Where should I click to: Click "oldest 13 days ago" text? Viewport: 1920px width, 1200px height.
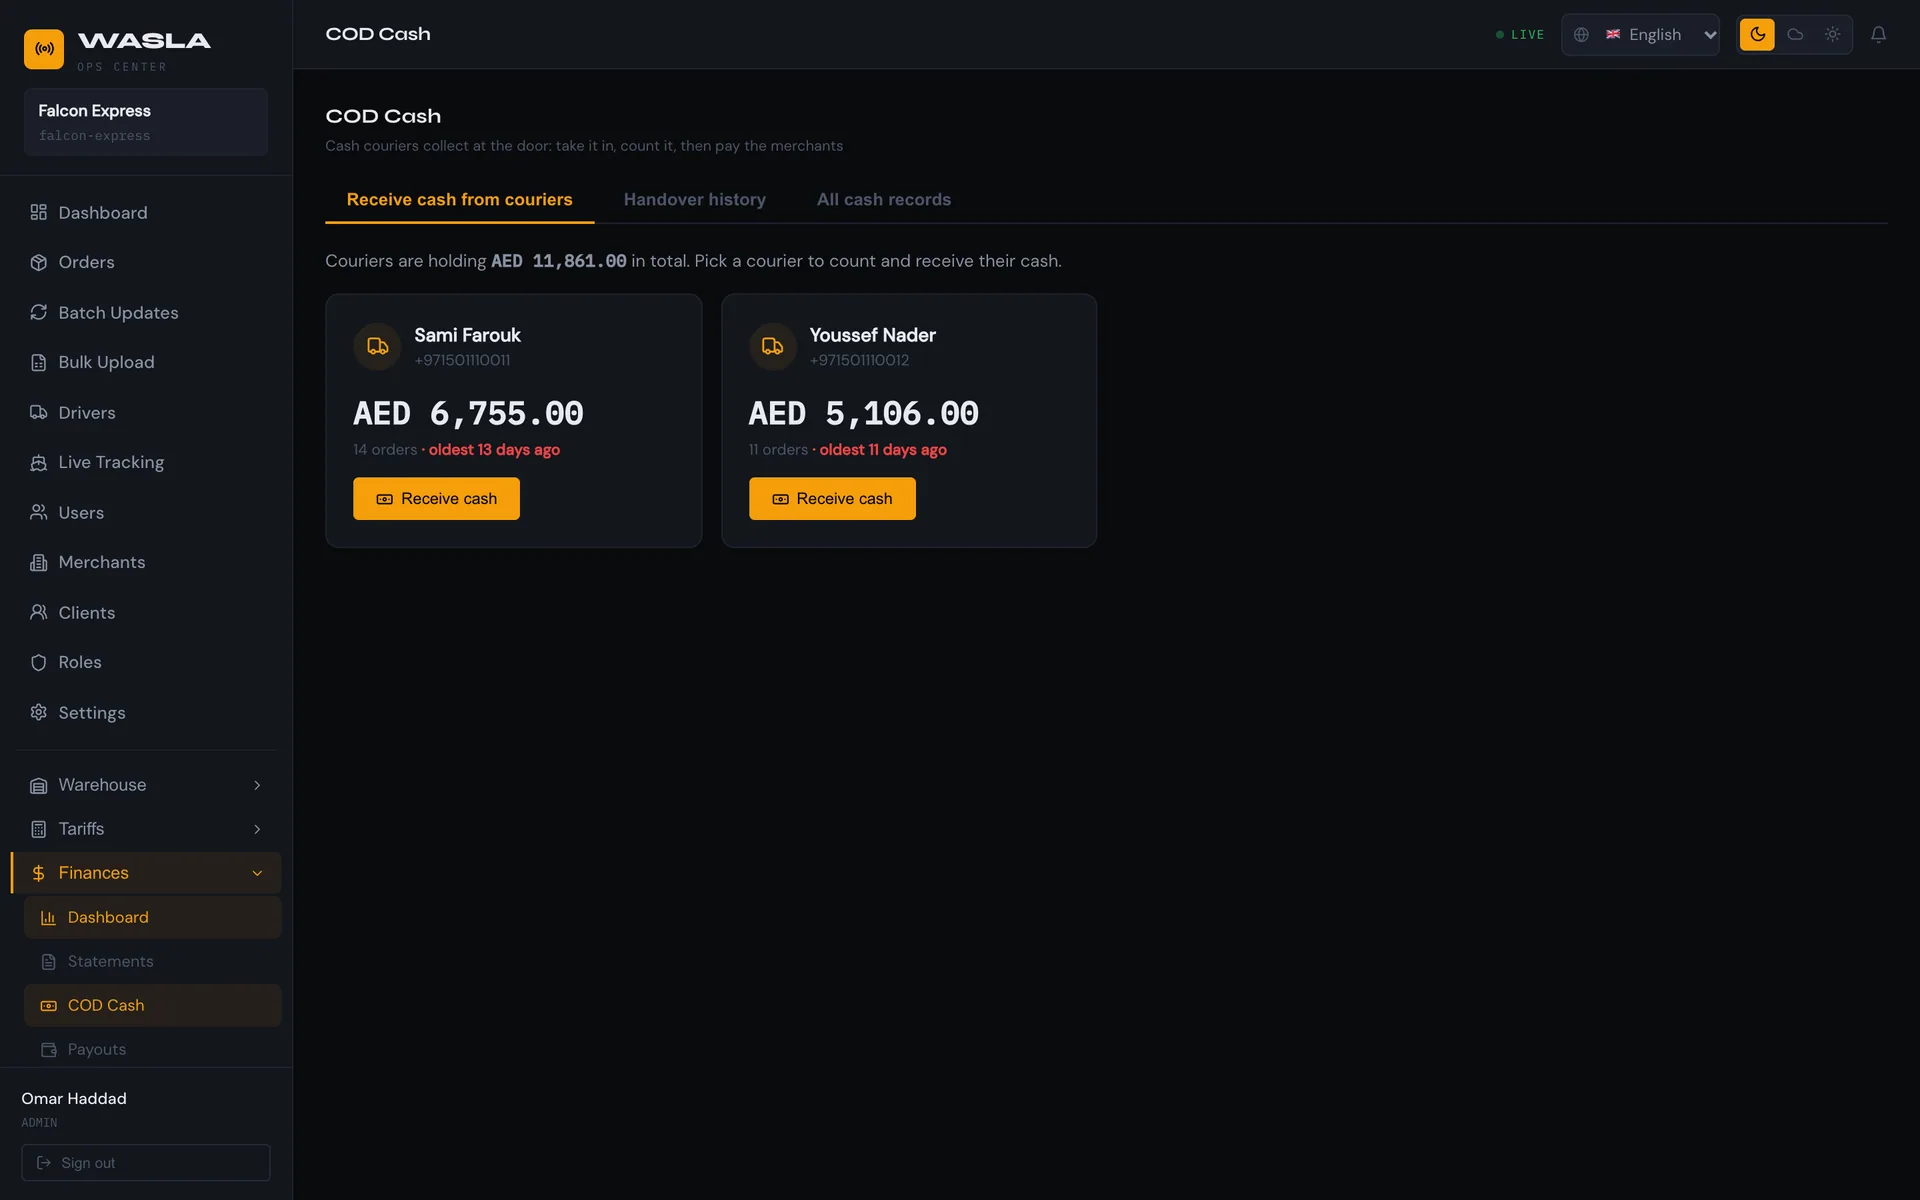pyautogui.click(x=494, y=450)
